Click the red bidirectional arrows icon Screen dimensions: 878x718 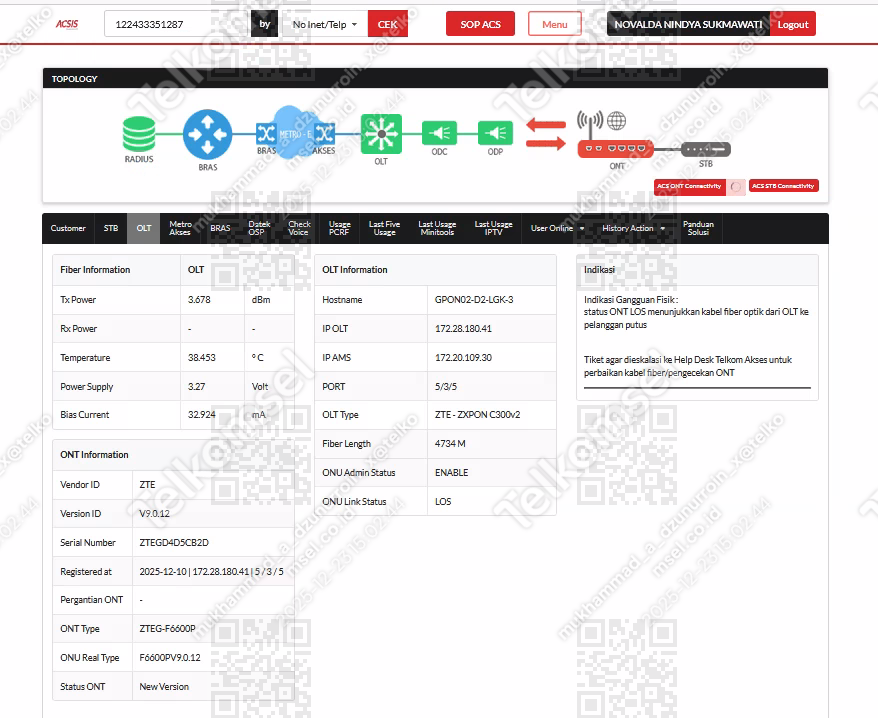click(546, 134)
